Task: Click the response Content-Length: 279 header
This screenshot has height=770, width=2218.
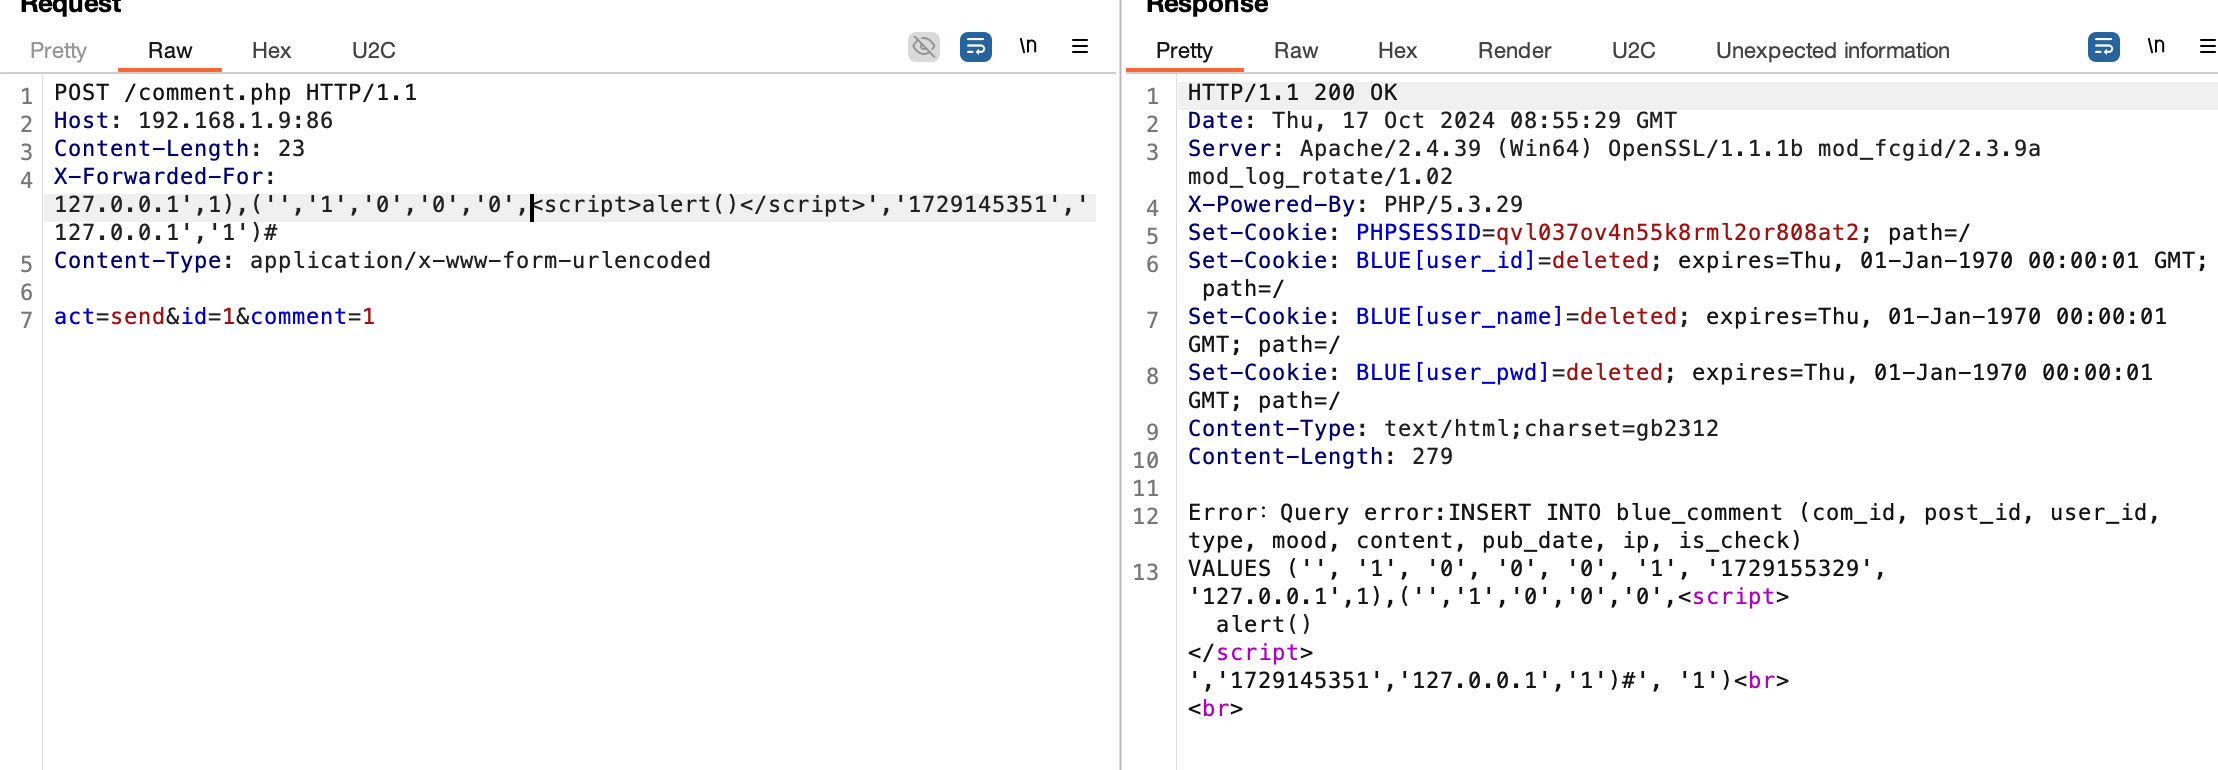Action: pos(1320,457)
